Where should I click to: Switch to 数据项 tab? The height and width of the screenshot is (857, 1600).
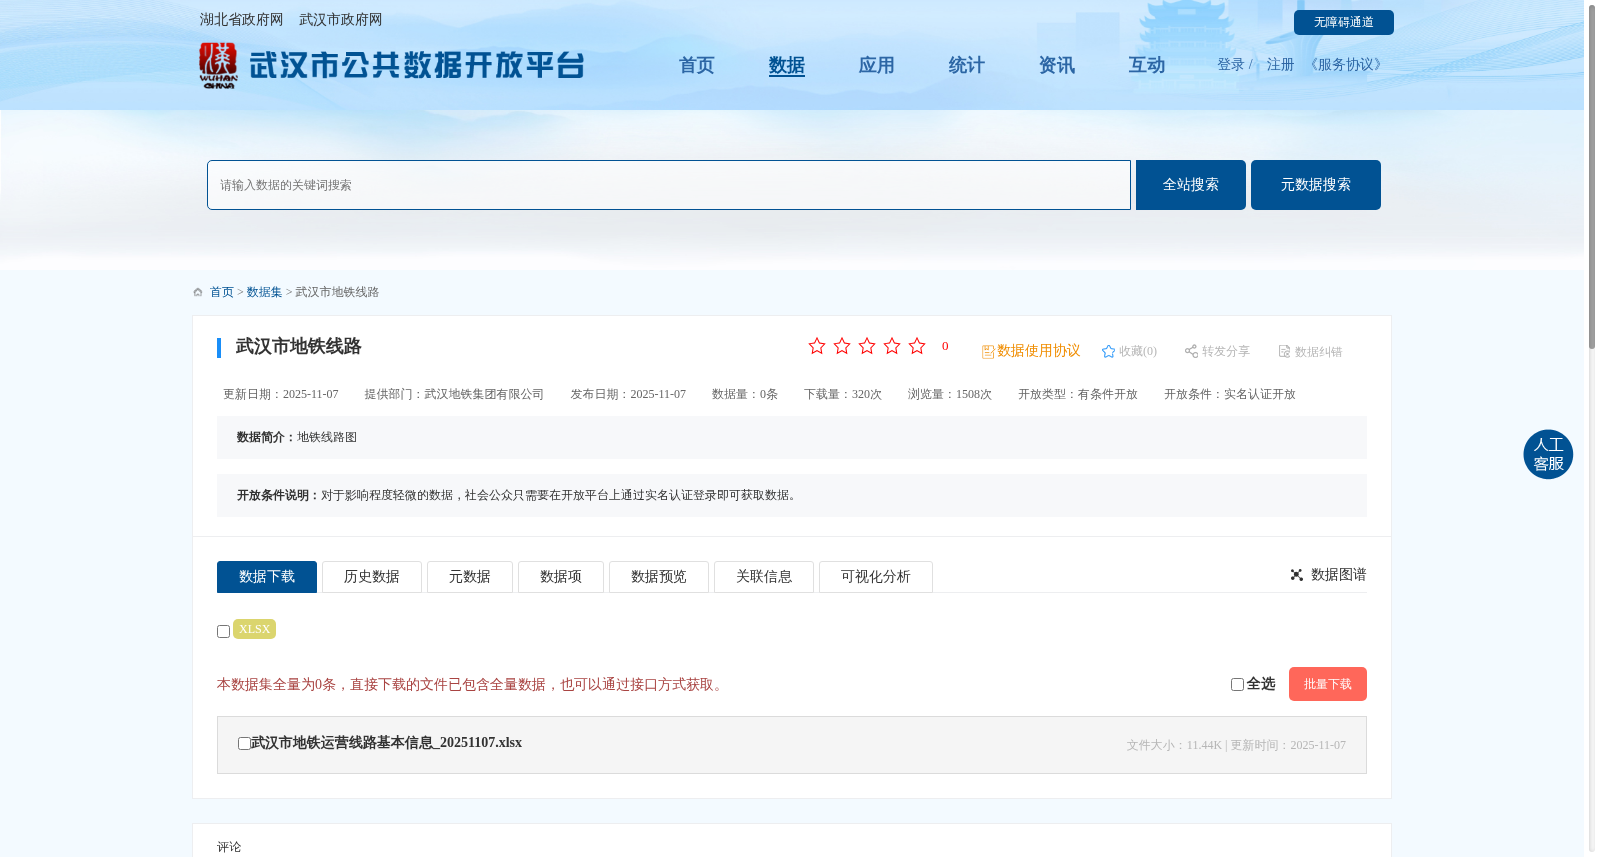click(561, 577)
